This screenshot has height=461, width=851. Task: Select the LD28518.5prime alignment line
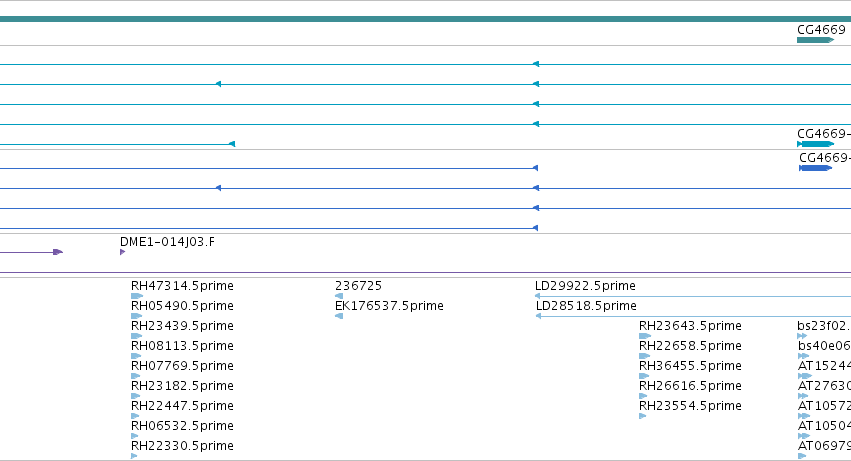click(693, 316)
